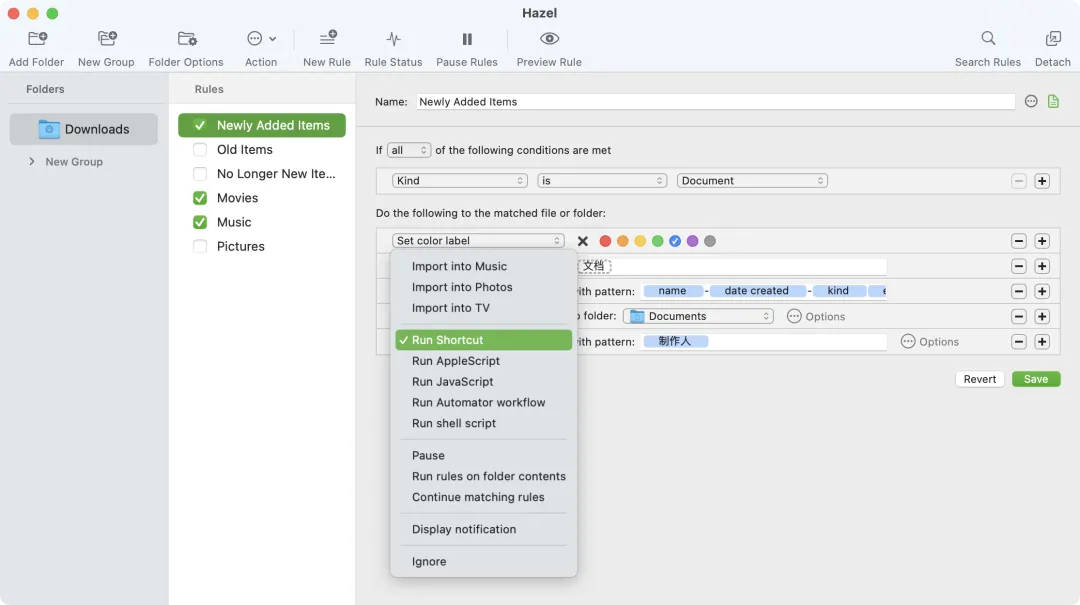Click the Add Folder toolbar icon
The image size is (1080, 605).
click(37, 39)
